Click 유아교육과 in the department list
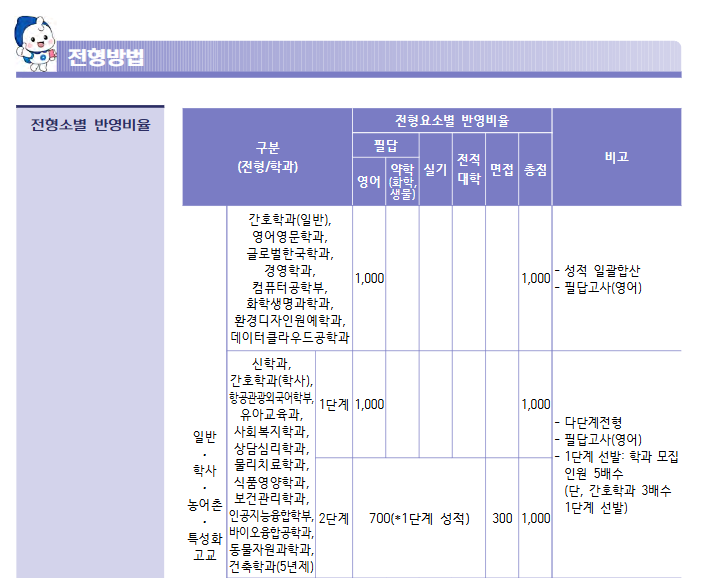Viewport: 706px width, 578px height. click(x=271, y=414)
